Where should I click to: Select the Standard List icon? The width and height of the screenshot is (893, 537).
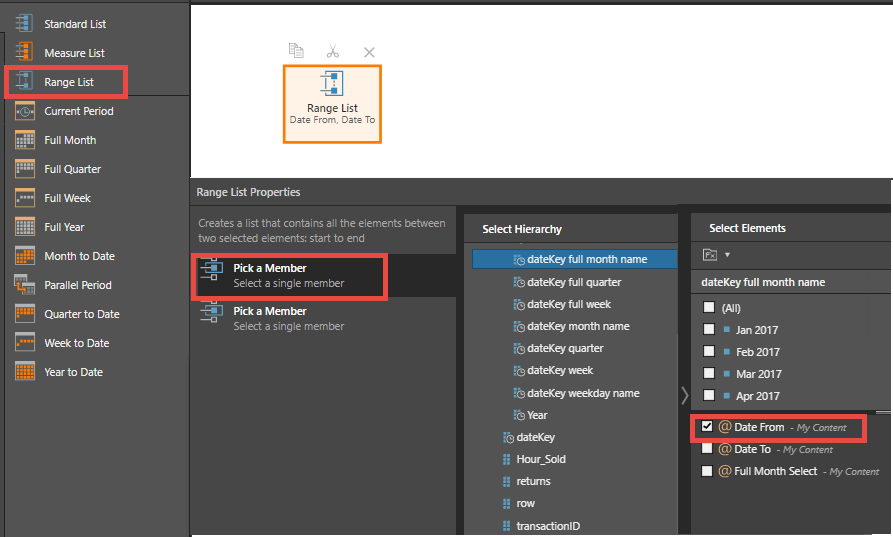click(24, 23)
